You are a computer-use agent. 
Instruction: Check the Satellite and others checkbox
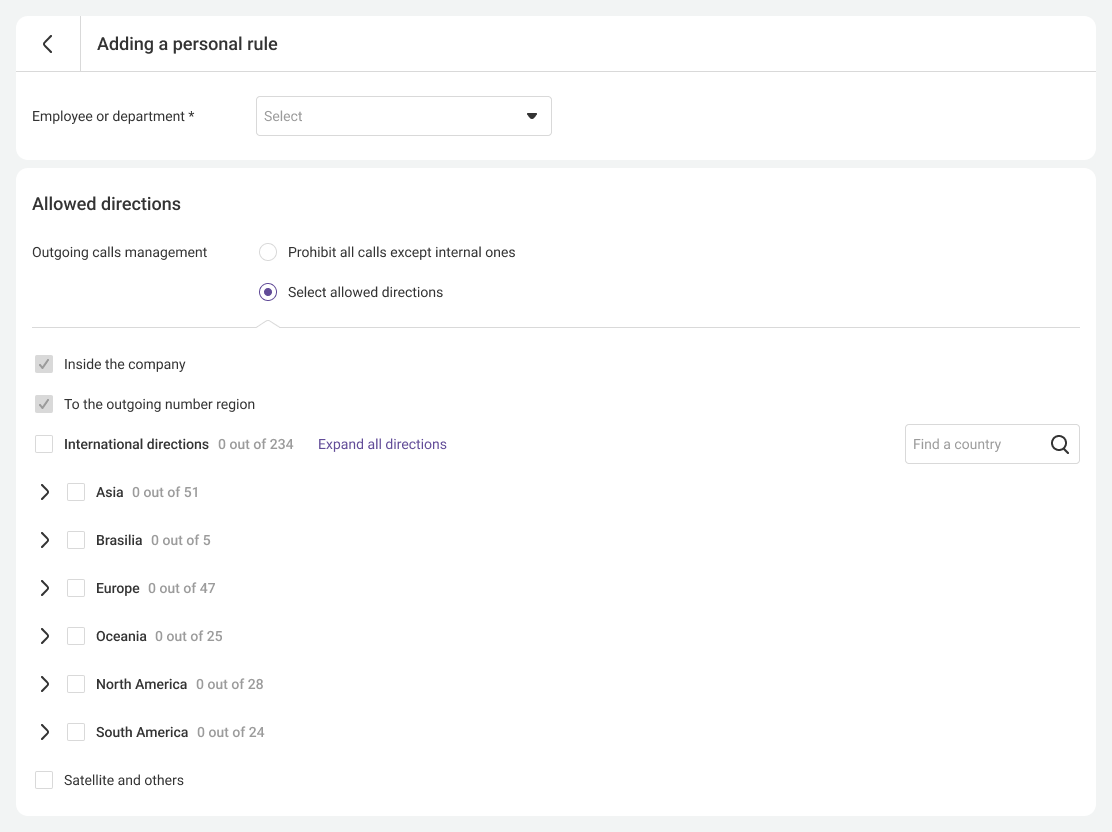point(44,780)
